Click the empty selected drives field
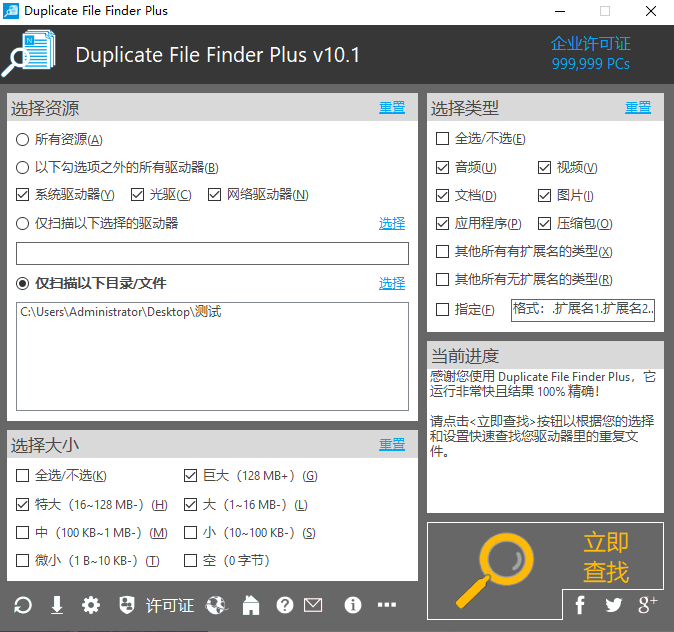Image resolution: width=674 pixels, height=632 pixels. (212, 254)
